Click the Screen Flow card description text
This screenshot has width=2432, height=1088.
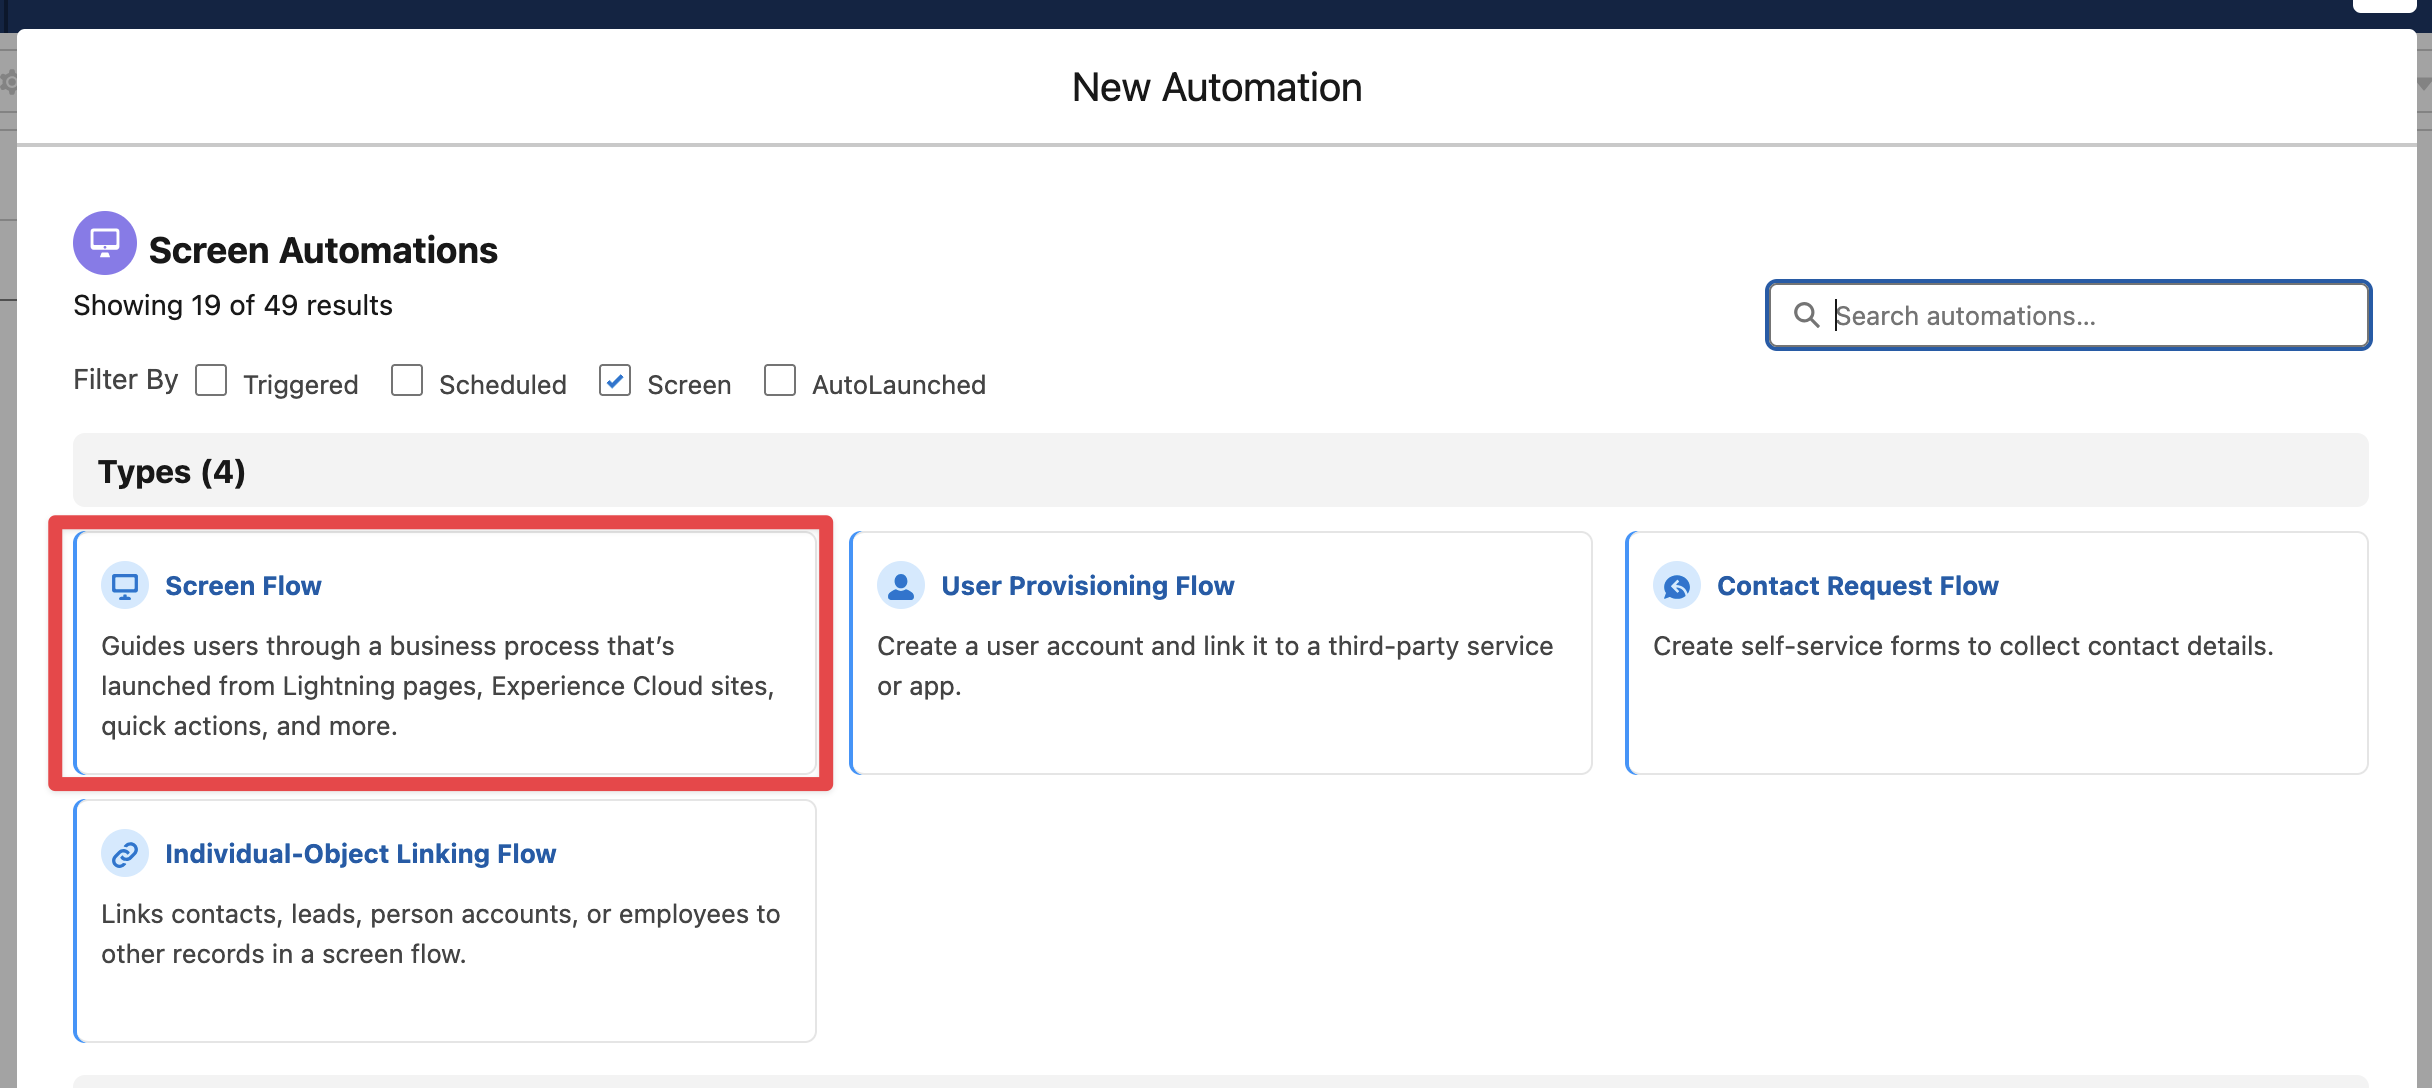click(437, 686)
